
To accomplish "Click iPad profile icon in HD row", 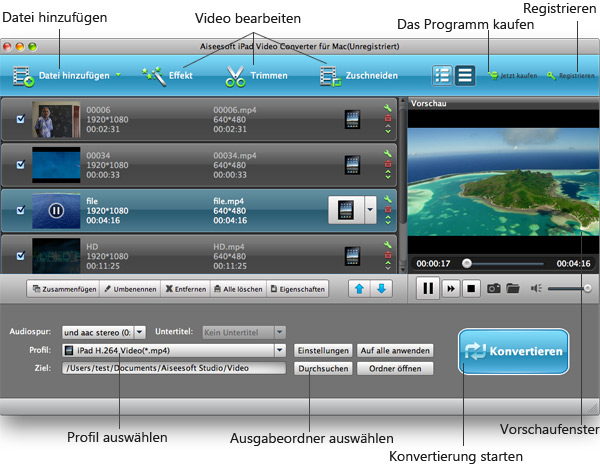I will [x=352, y=256].
